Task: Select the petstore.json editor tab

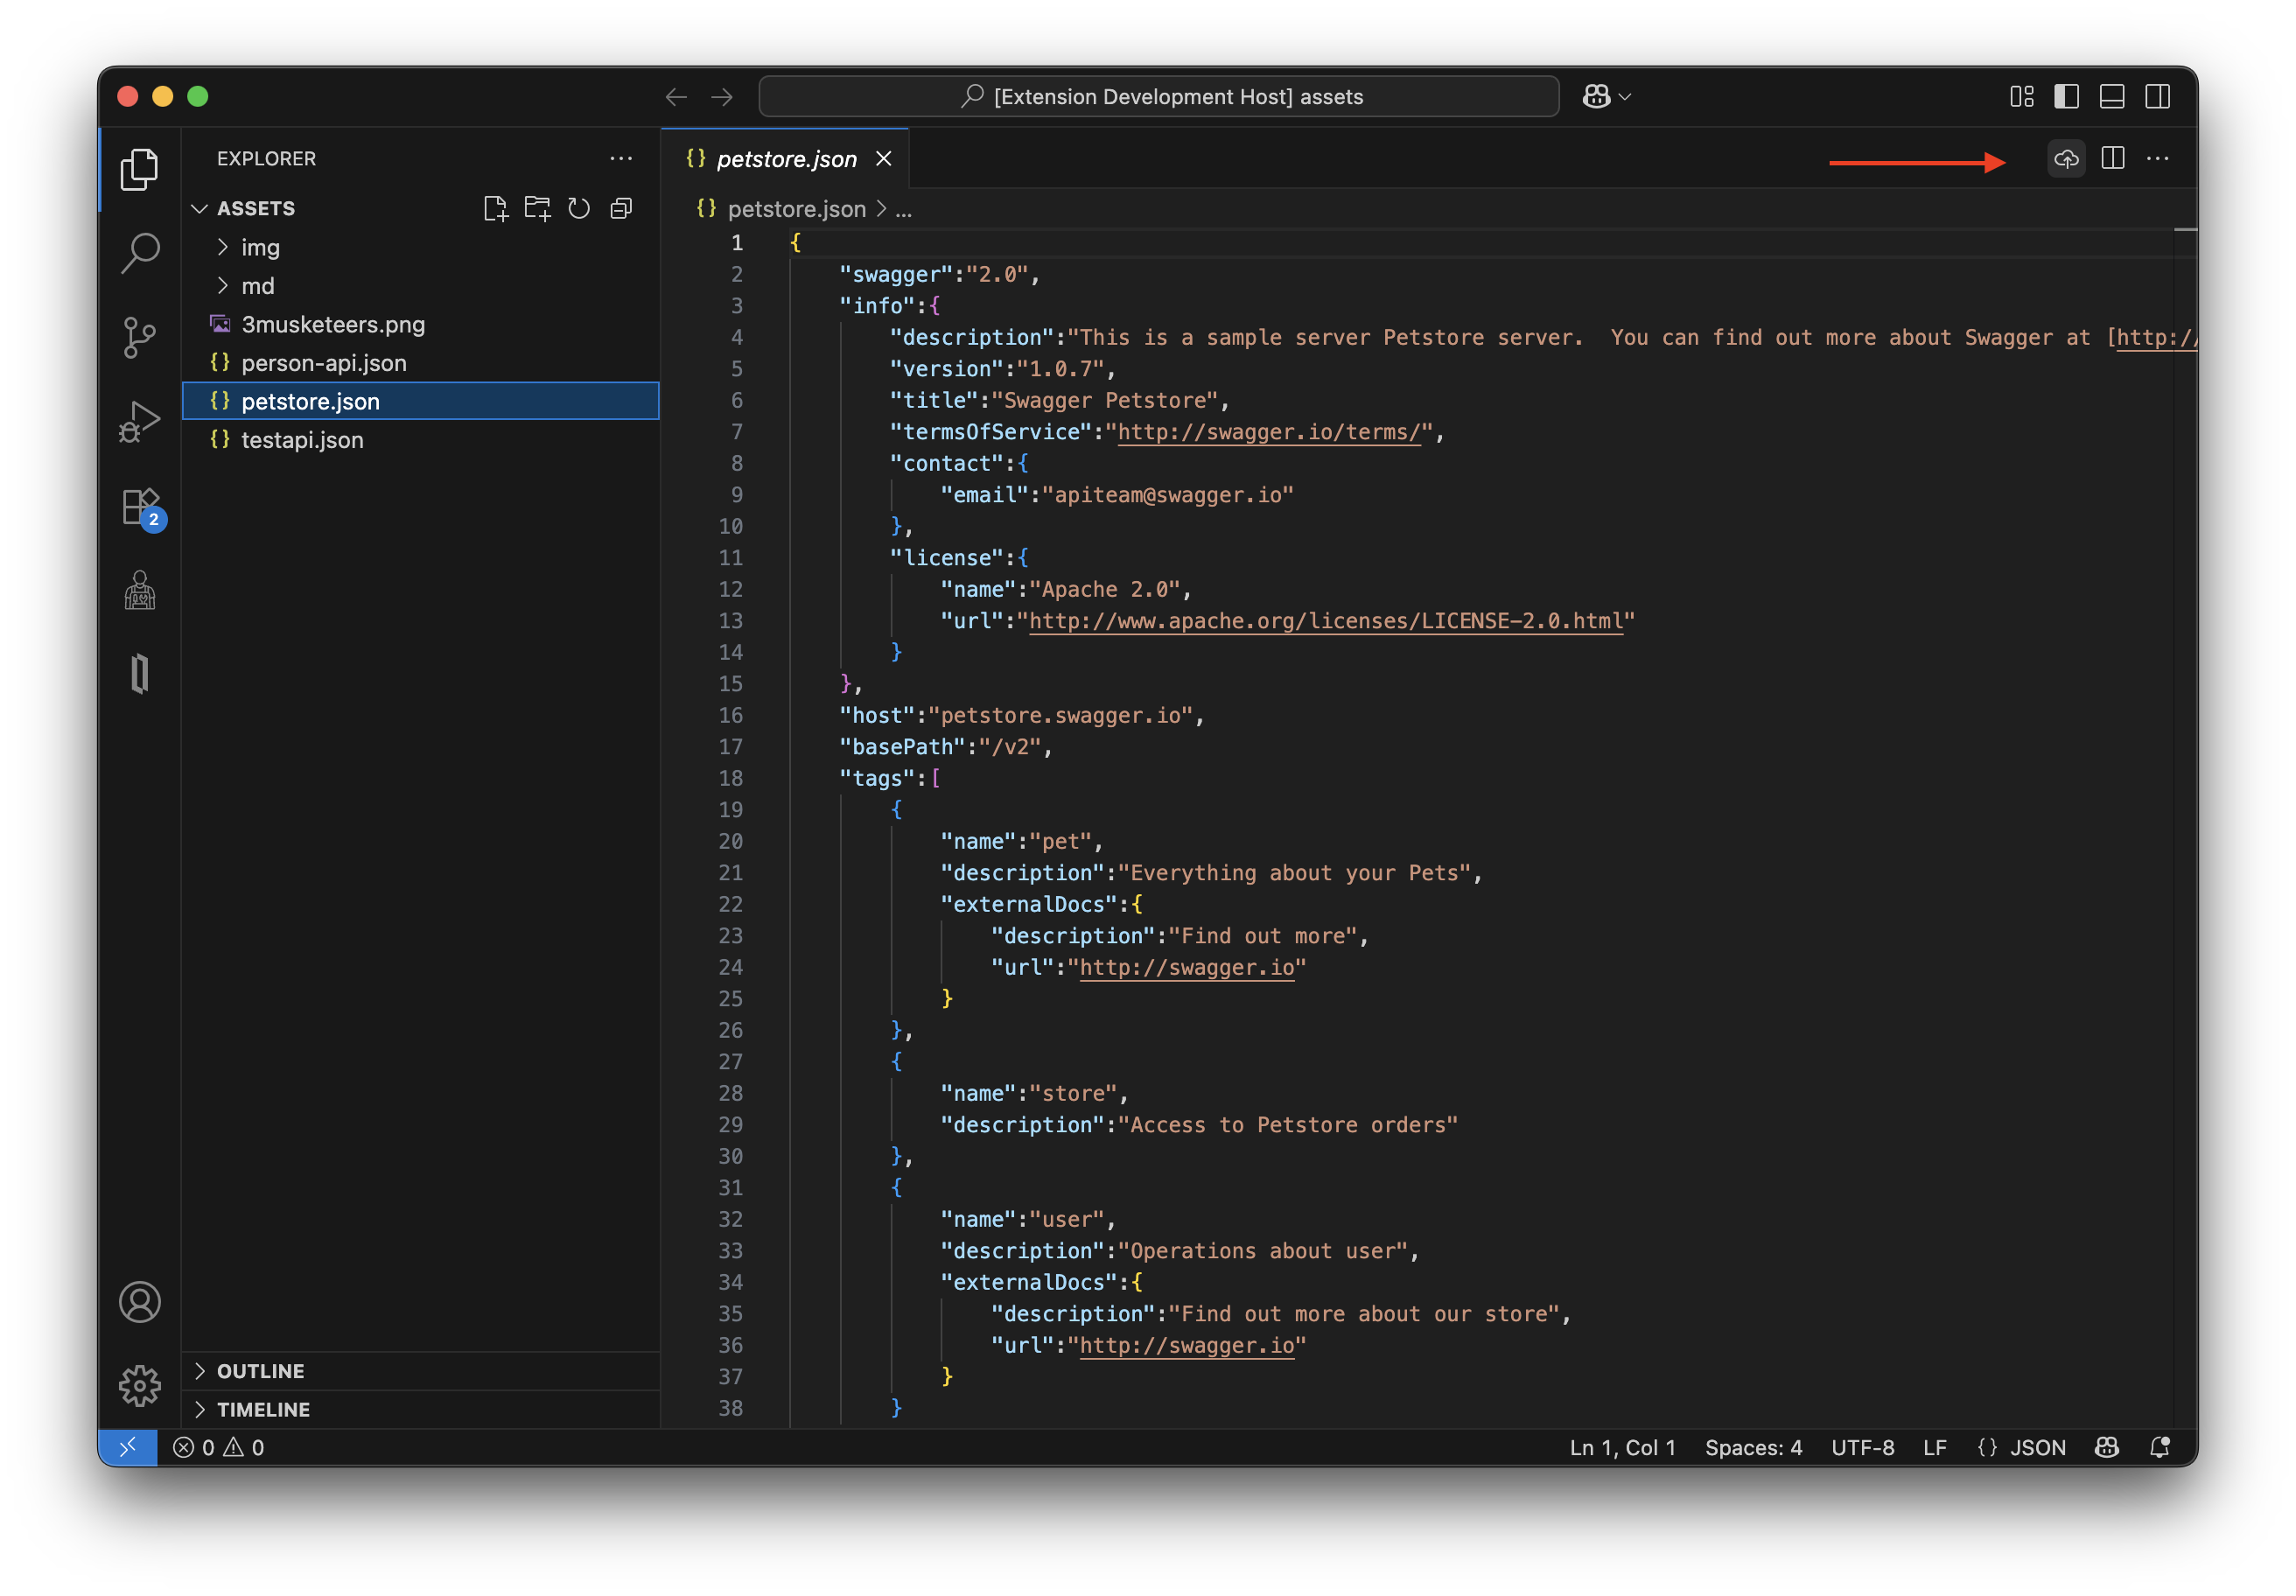Action: (x=786, y=159)
